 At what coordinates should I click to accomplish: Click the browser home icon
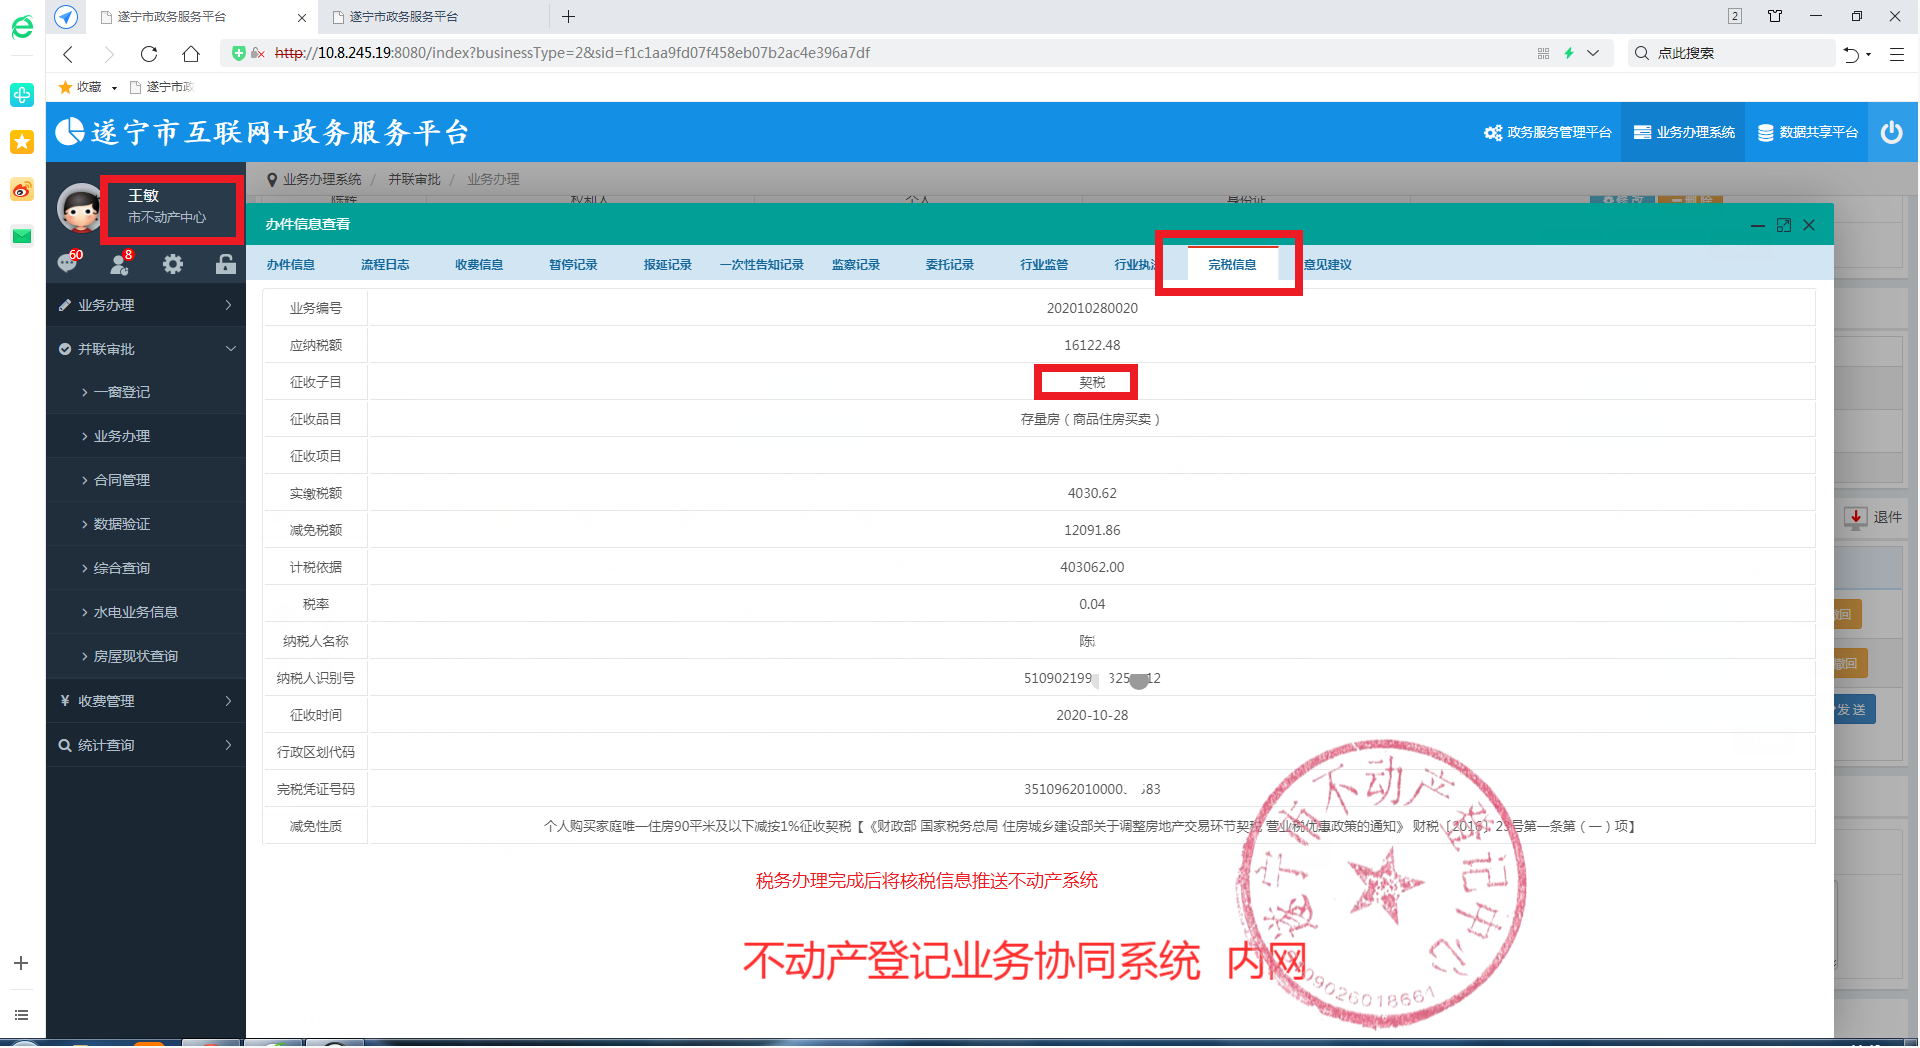click(x=191, y=54)
